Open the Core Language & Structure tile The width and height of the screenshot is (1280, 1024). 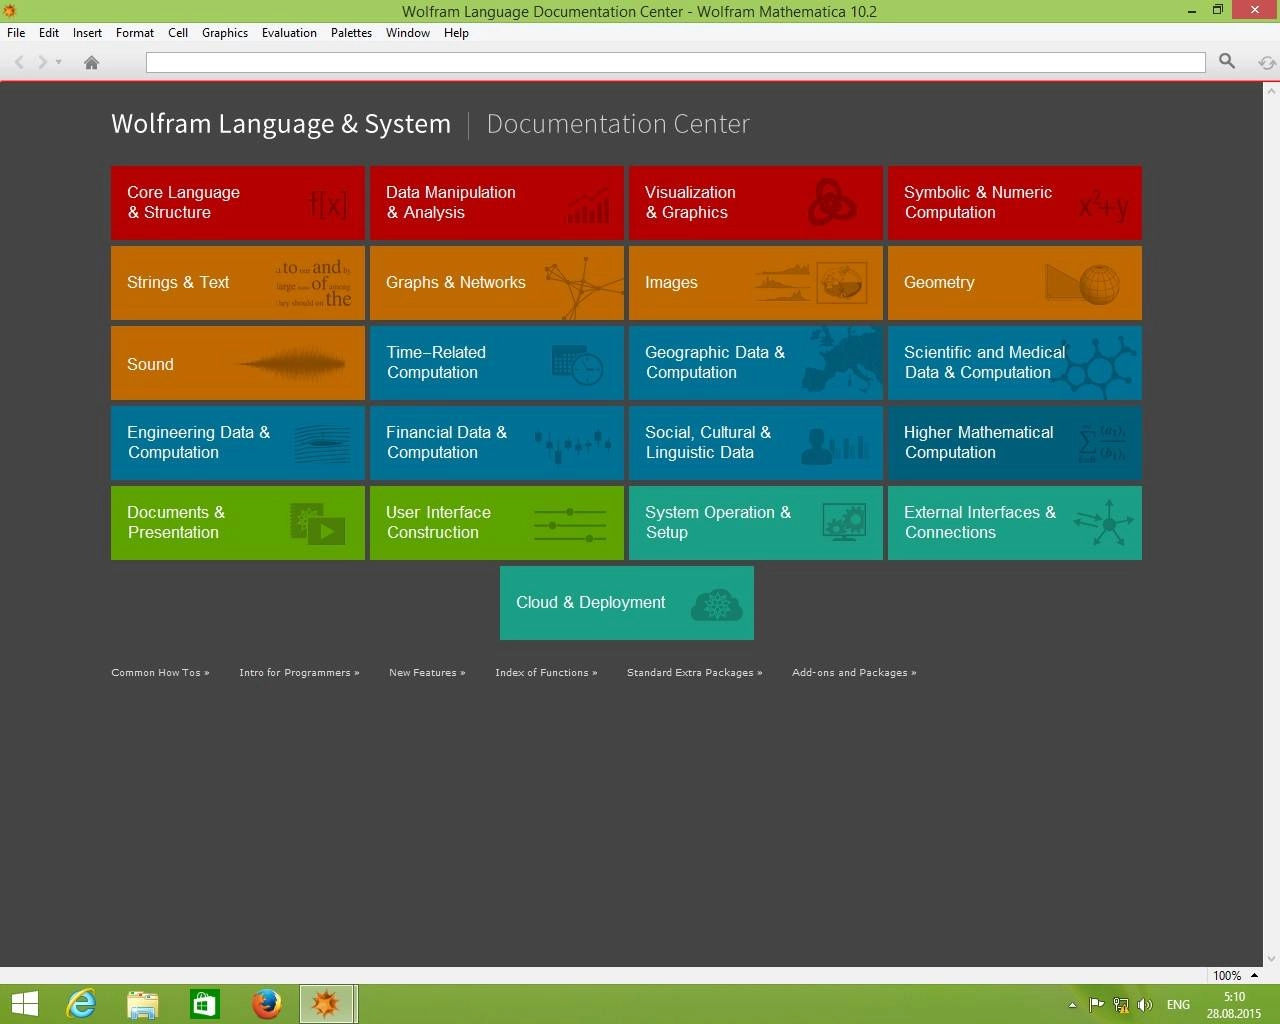pos(238,203)
